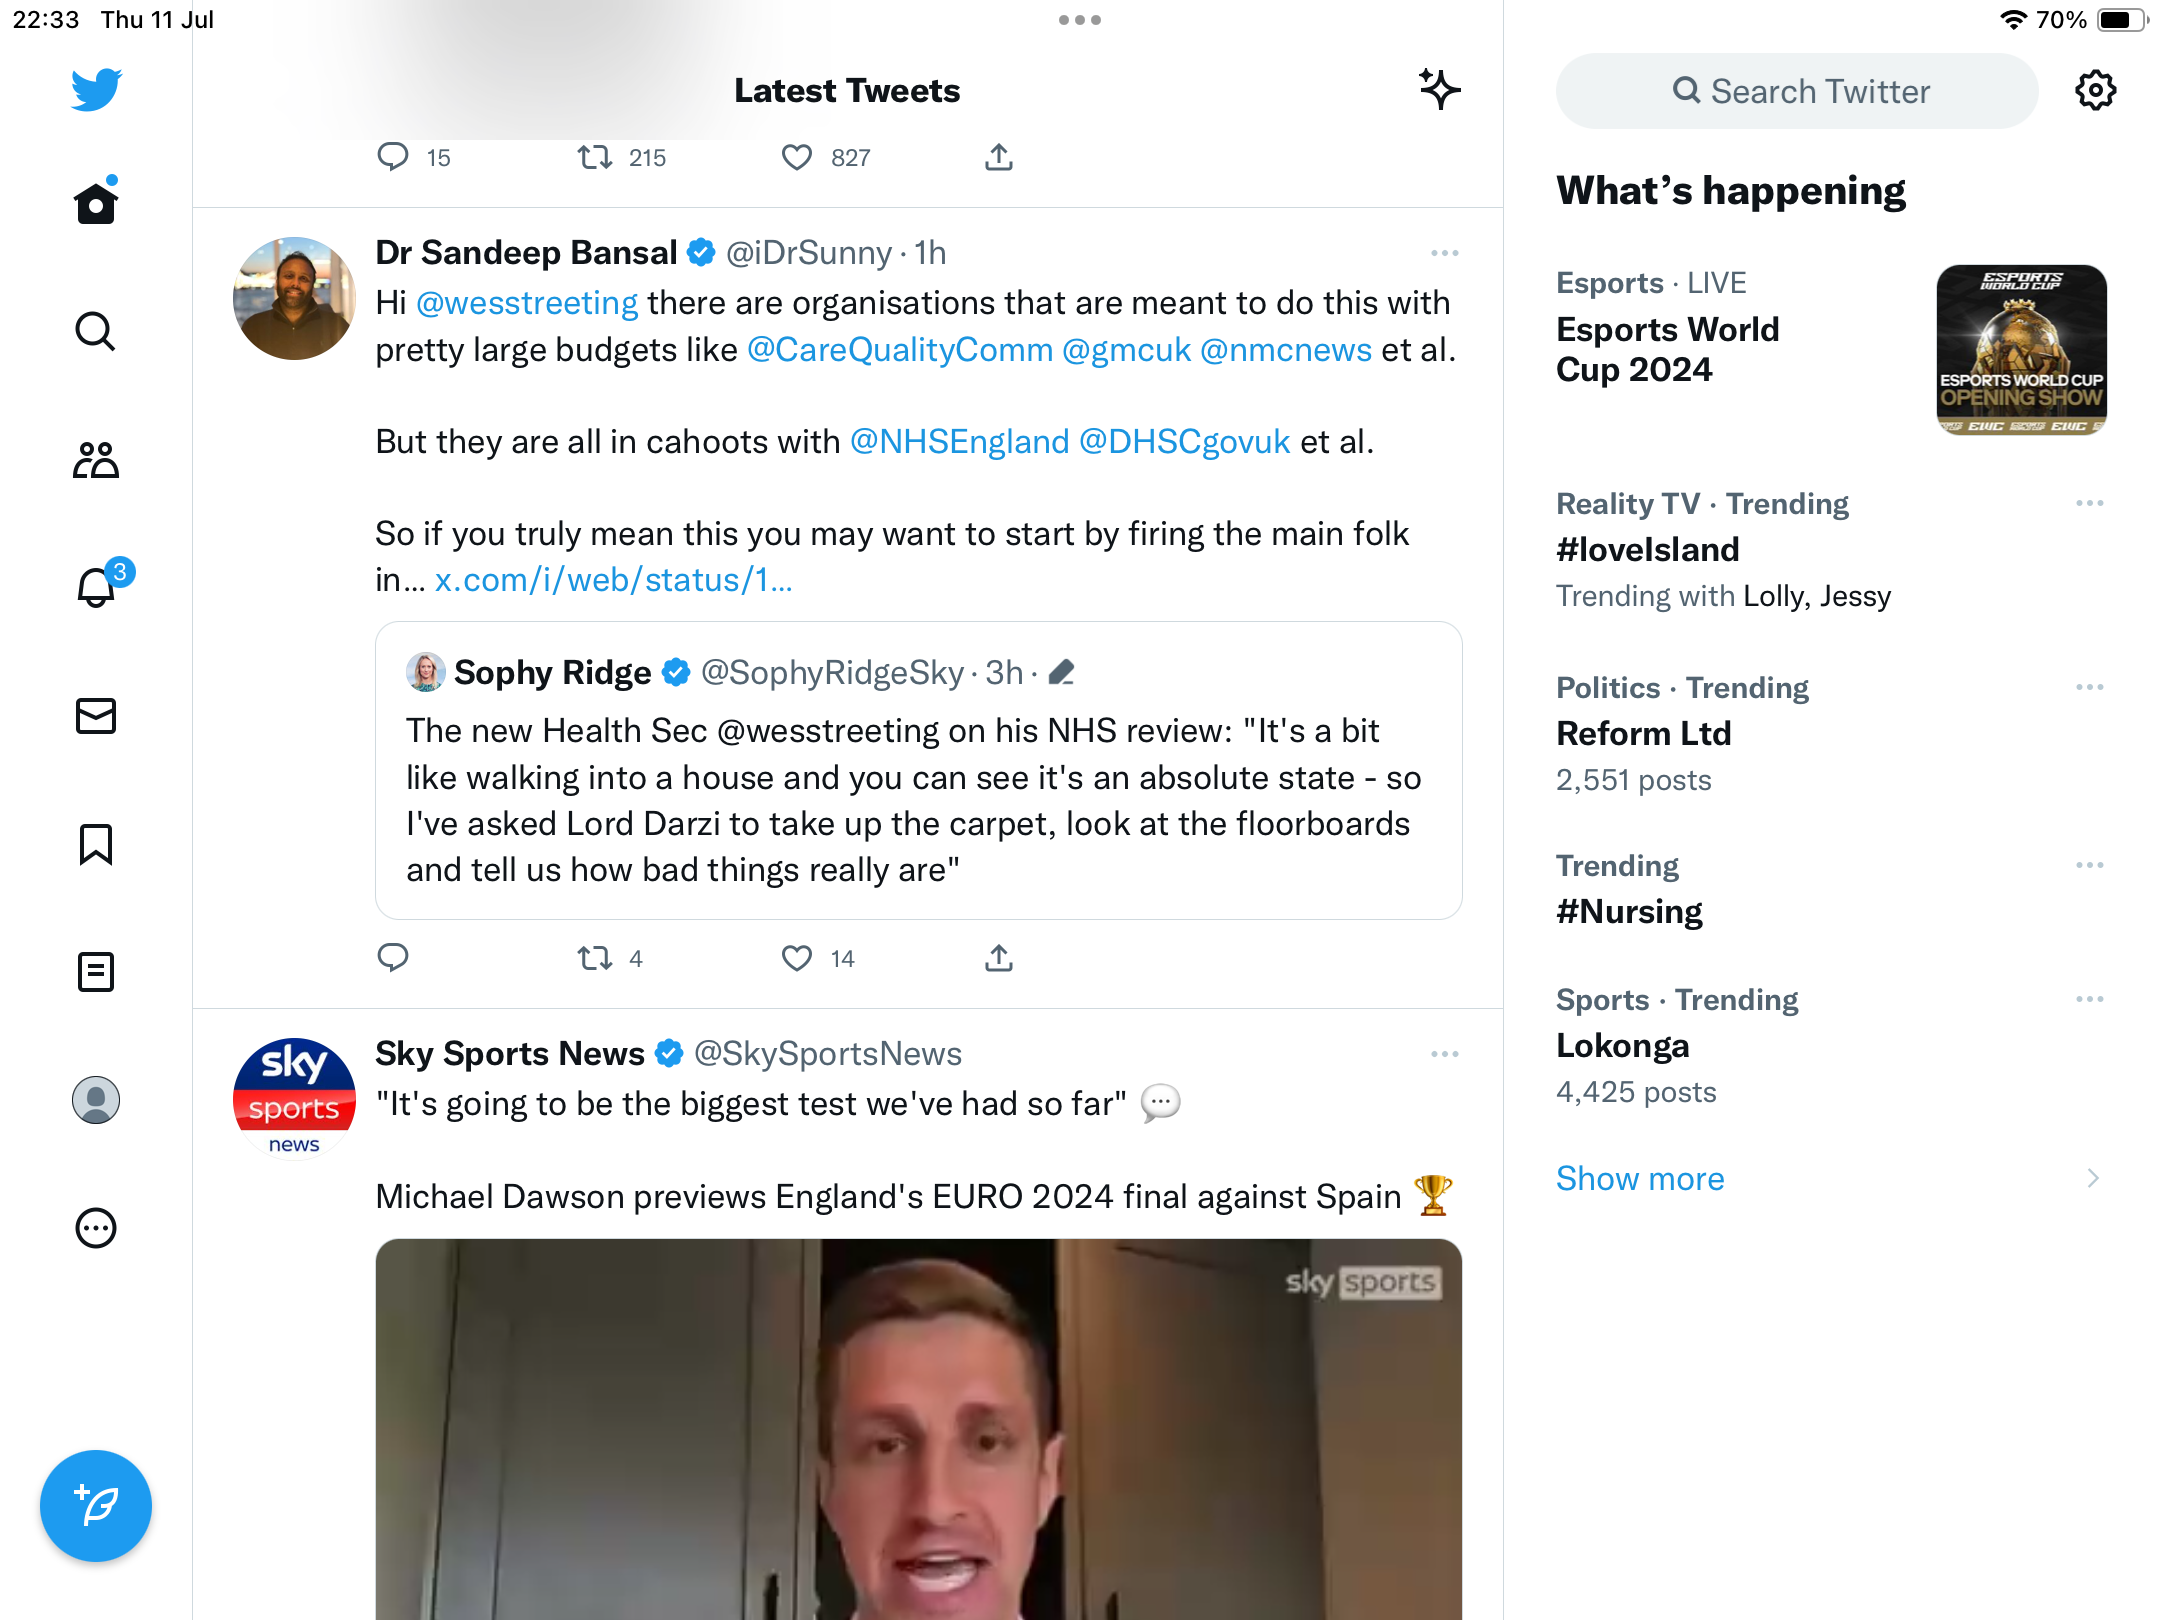Open the @wesstreeting mention link
The height and width of the screenshot is (1620, 2160).
527,303
